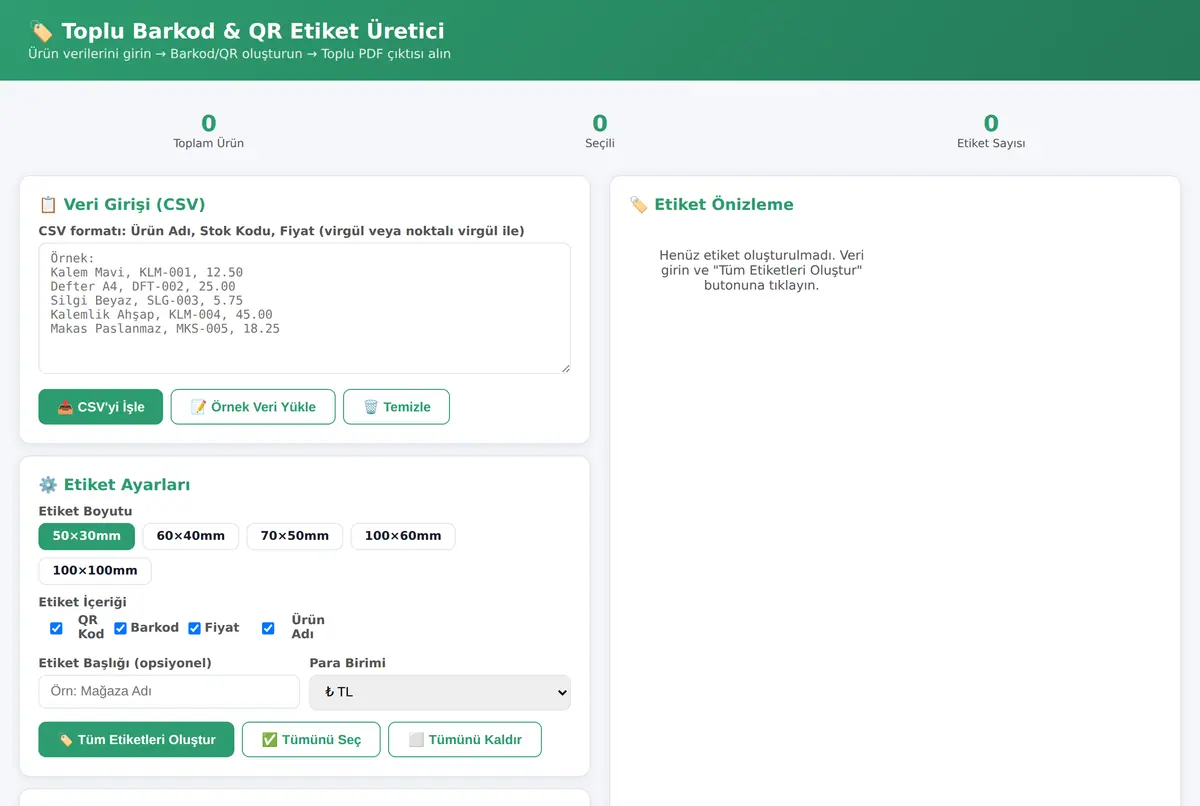This screenshot has width=1200, height=806.
Task: Click the Tümünü Kaldır button
Action: click(x=465, y=740)
